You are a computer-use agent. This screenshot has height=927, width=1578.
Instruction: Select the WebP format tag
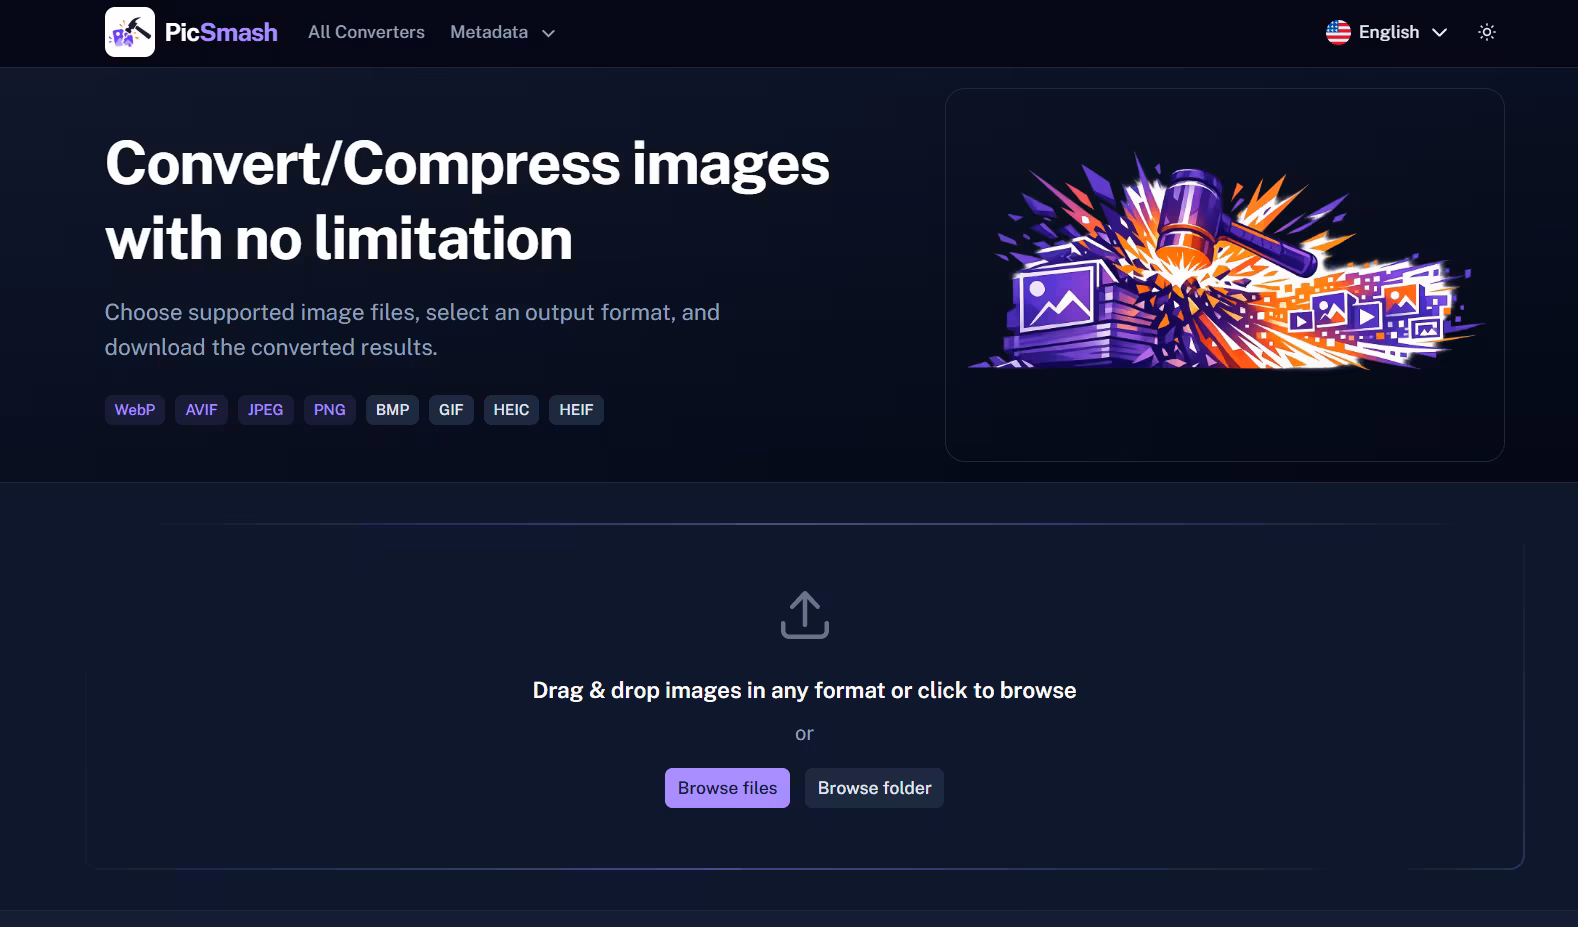pos(135,410)
